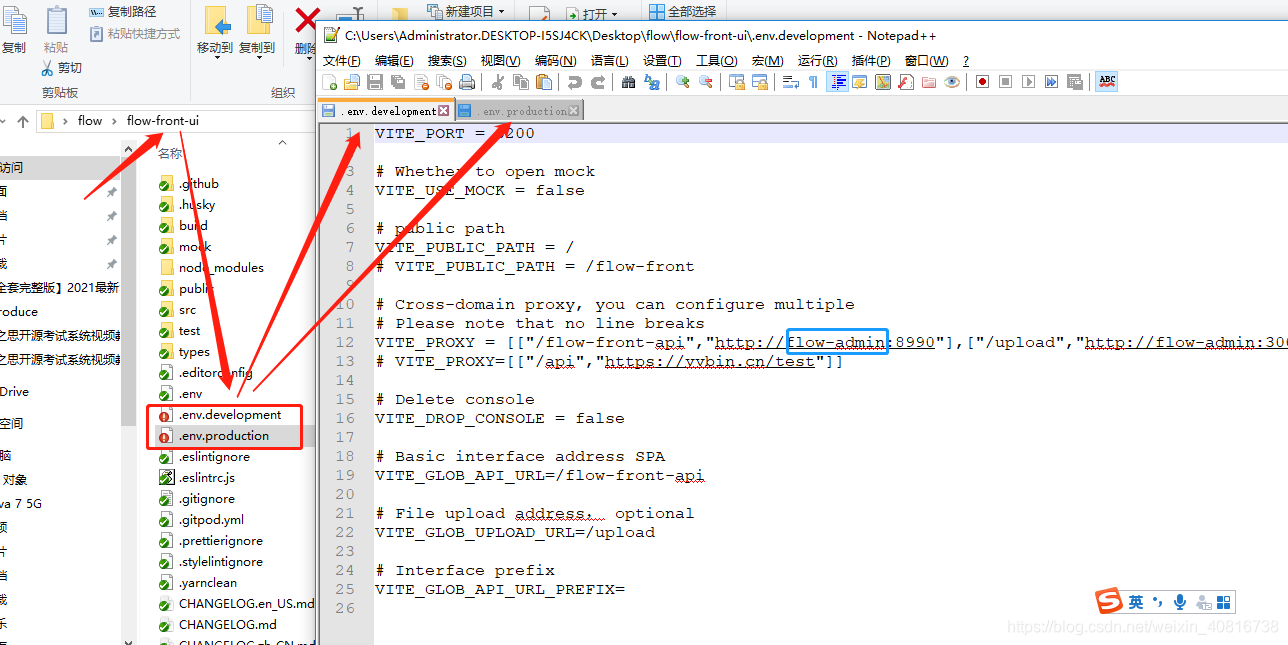Open Find dialog via binoculars icon
The width and height of the screenshot is (1288, 645).
coord(628,82)
